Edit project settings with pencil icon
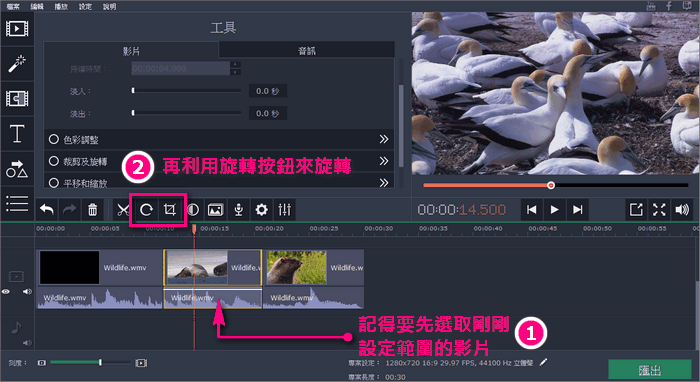 (x=543, y=362)
